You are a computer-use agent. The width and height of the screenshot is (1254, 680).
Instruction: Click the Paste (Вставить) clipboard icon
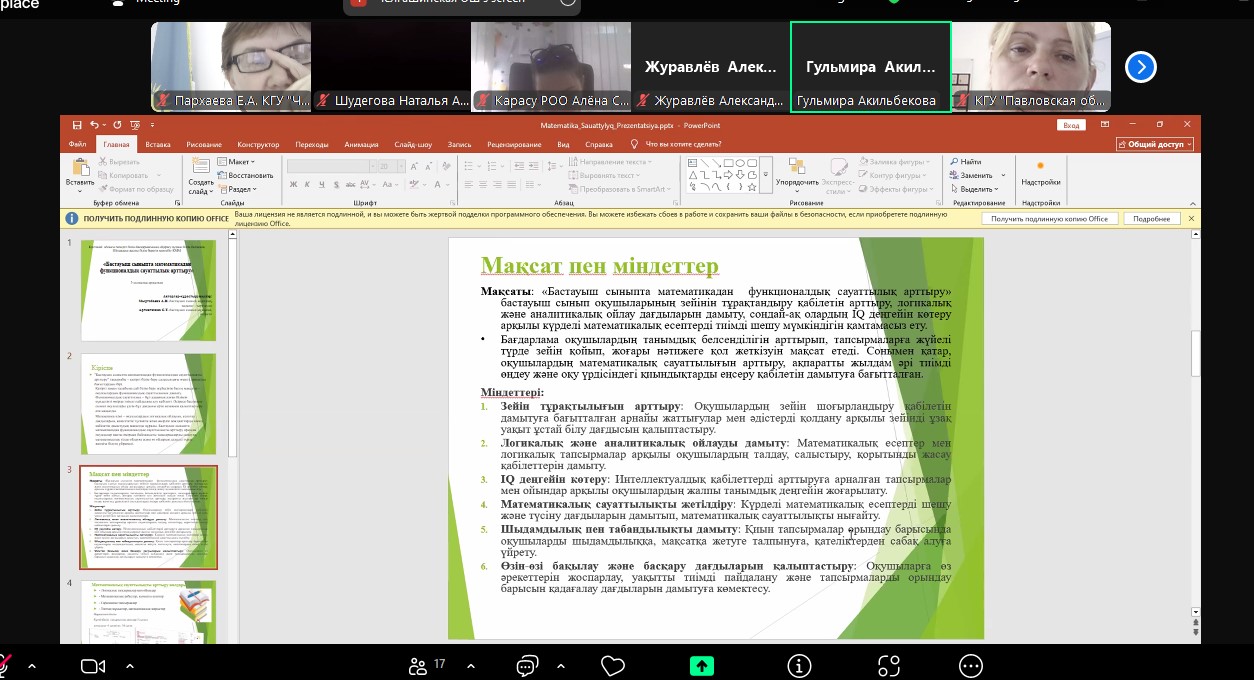[x=80, y=168]
